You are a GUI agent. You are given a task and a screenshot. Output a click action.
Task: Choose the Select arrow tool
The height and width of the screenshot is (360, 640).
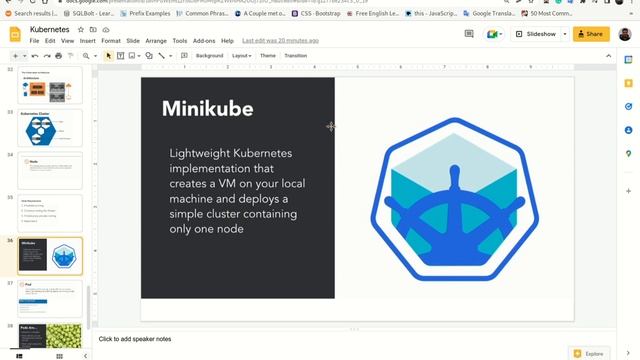pos(108,56)
